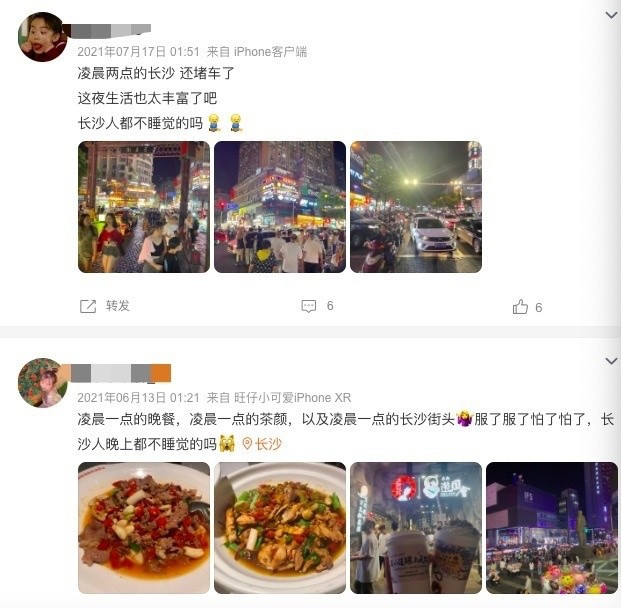622x608 pixels.
Task: Like the first post with thumbs-up icon
Action: [x=520, y=307]
